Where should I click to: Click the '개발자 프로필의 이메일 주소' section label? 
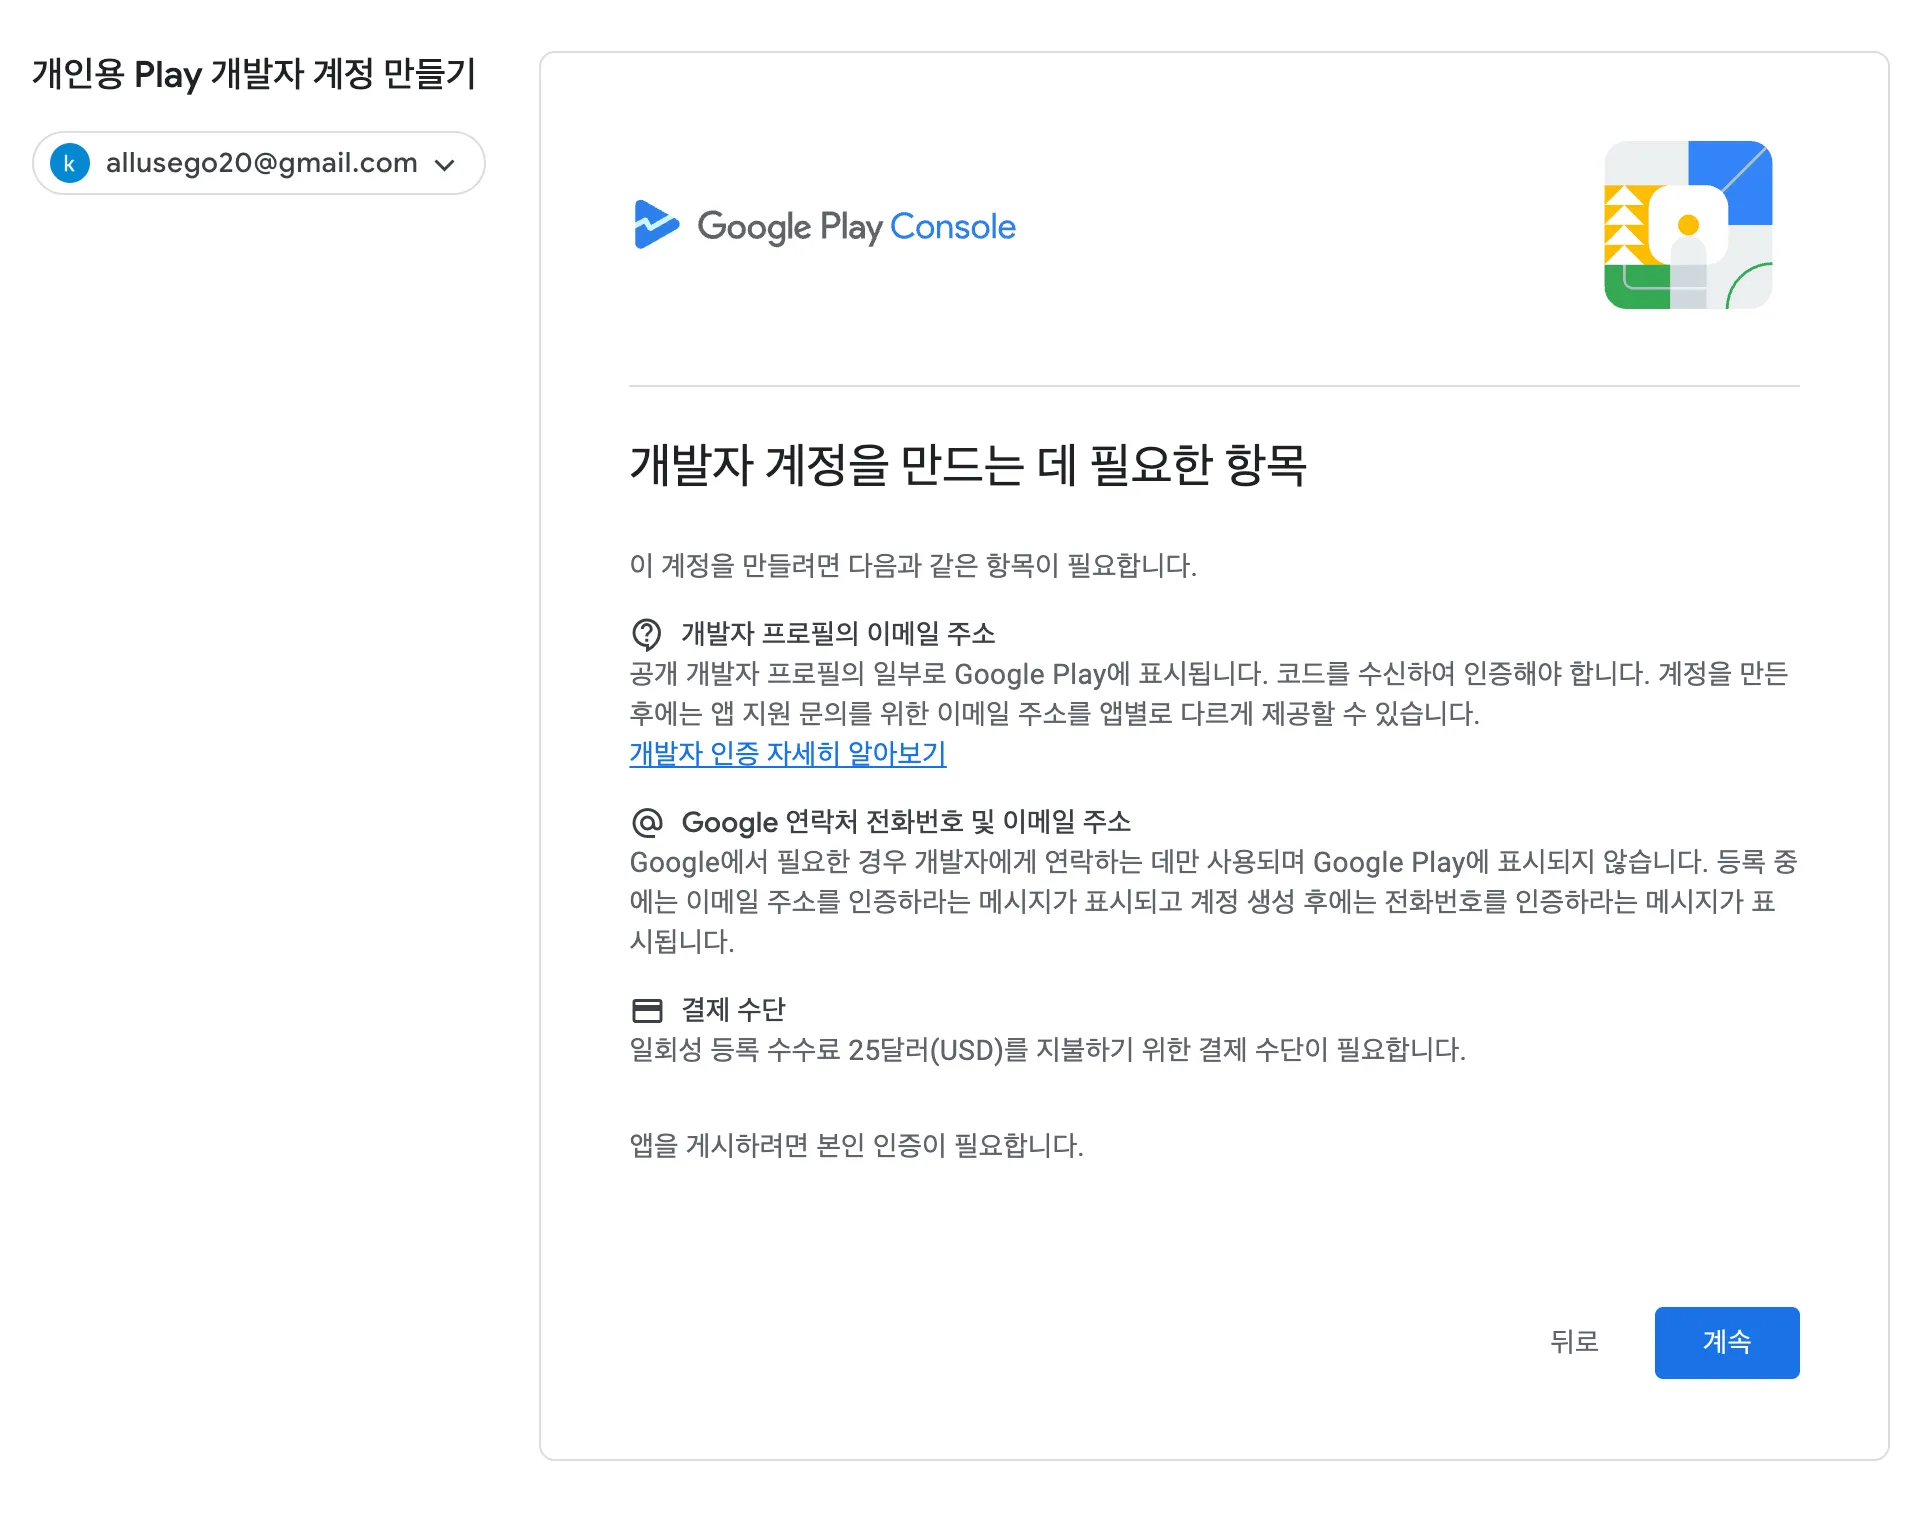point(837,633)
